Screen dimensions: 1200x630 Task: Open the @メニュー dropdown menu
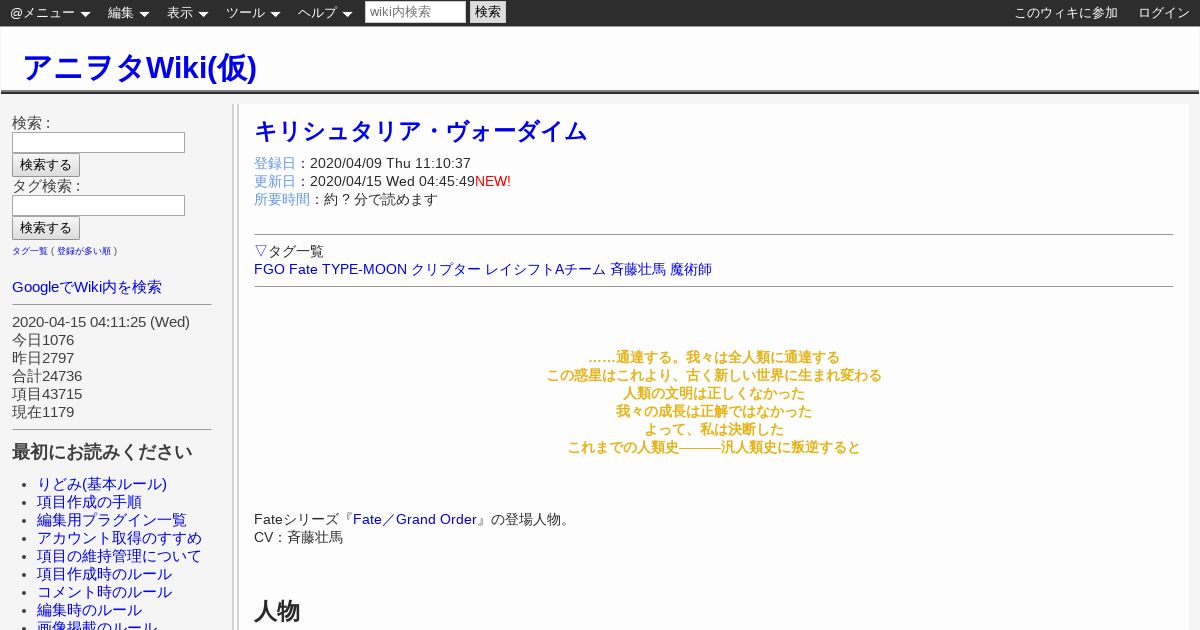pos(50,13)
